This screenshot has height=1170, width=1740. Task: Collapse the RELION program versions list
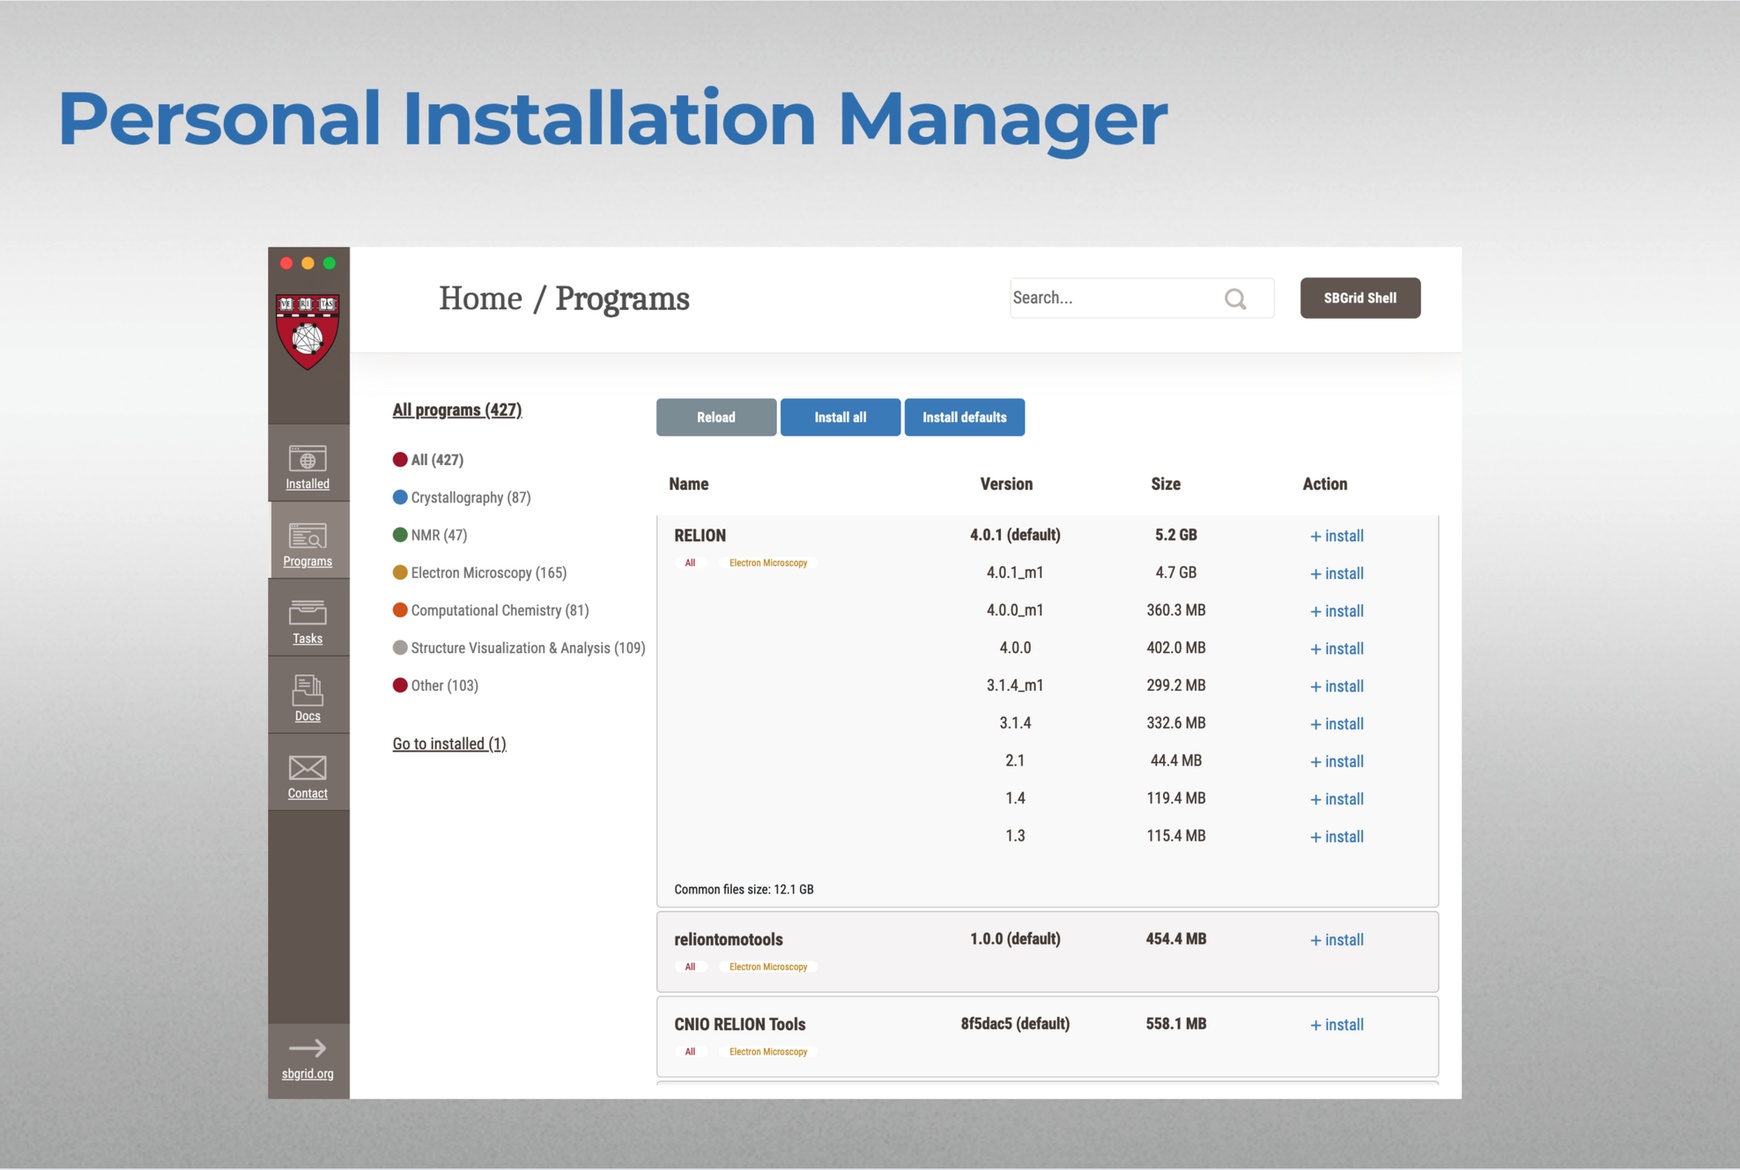pos(700,535)
